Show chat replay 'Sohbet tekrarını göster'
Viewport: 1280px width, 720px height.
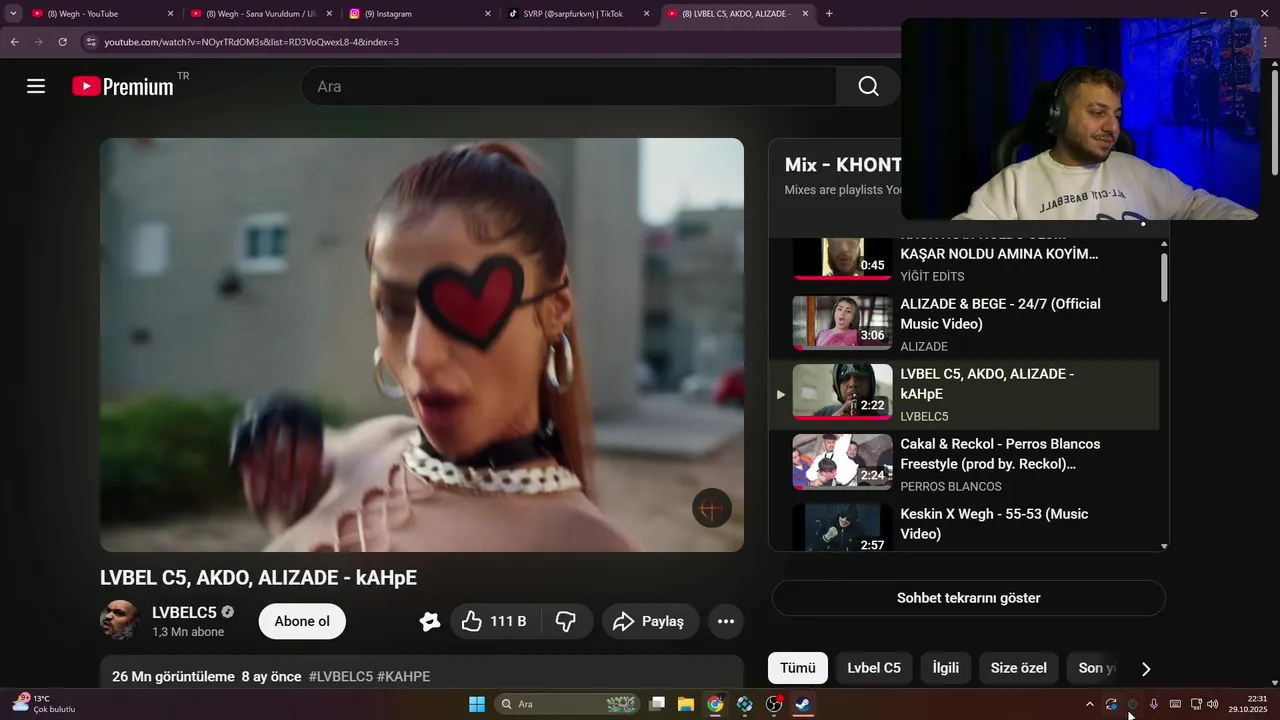(968, 598)
